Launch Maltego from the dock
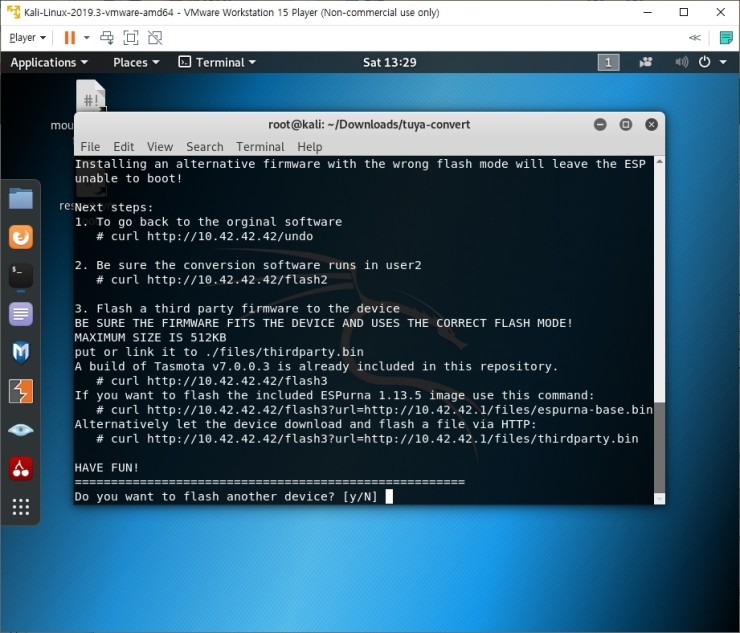The image size is (740, 633). (x=21, y=353)
